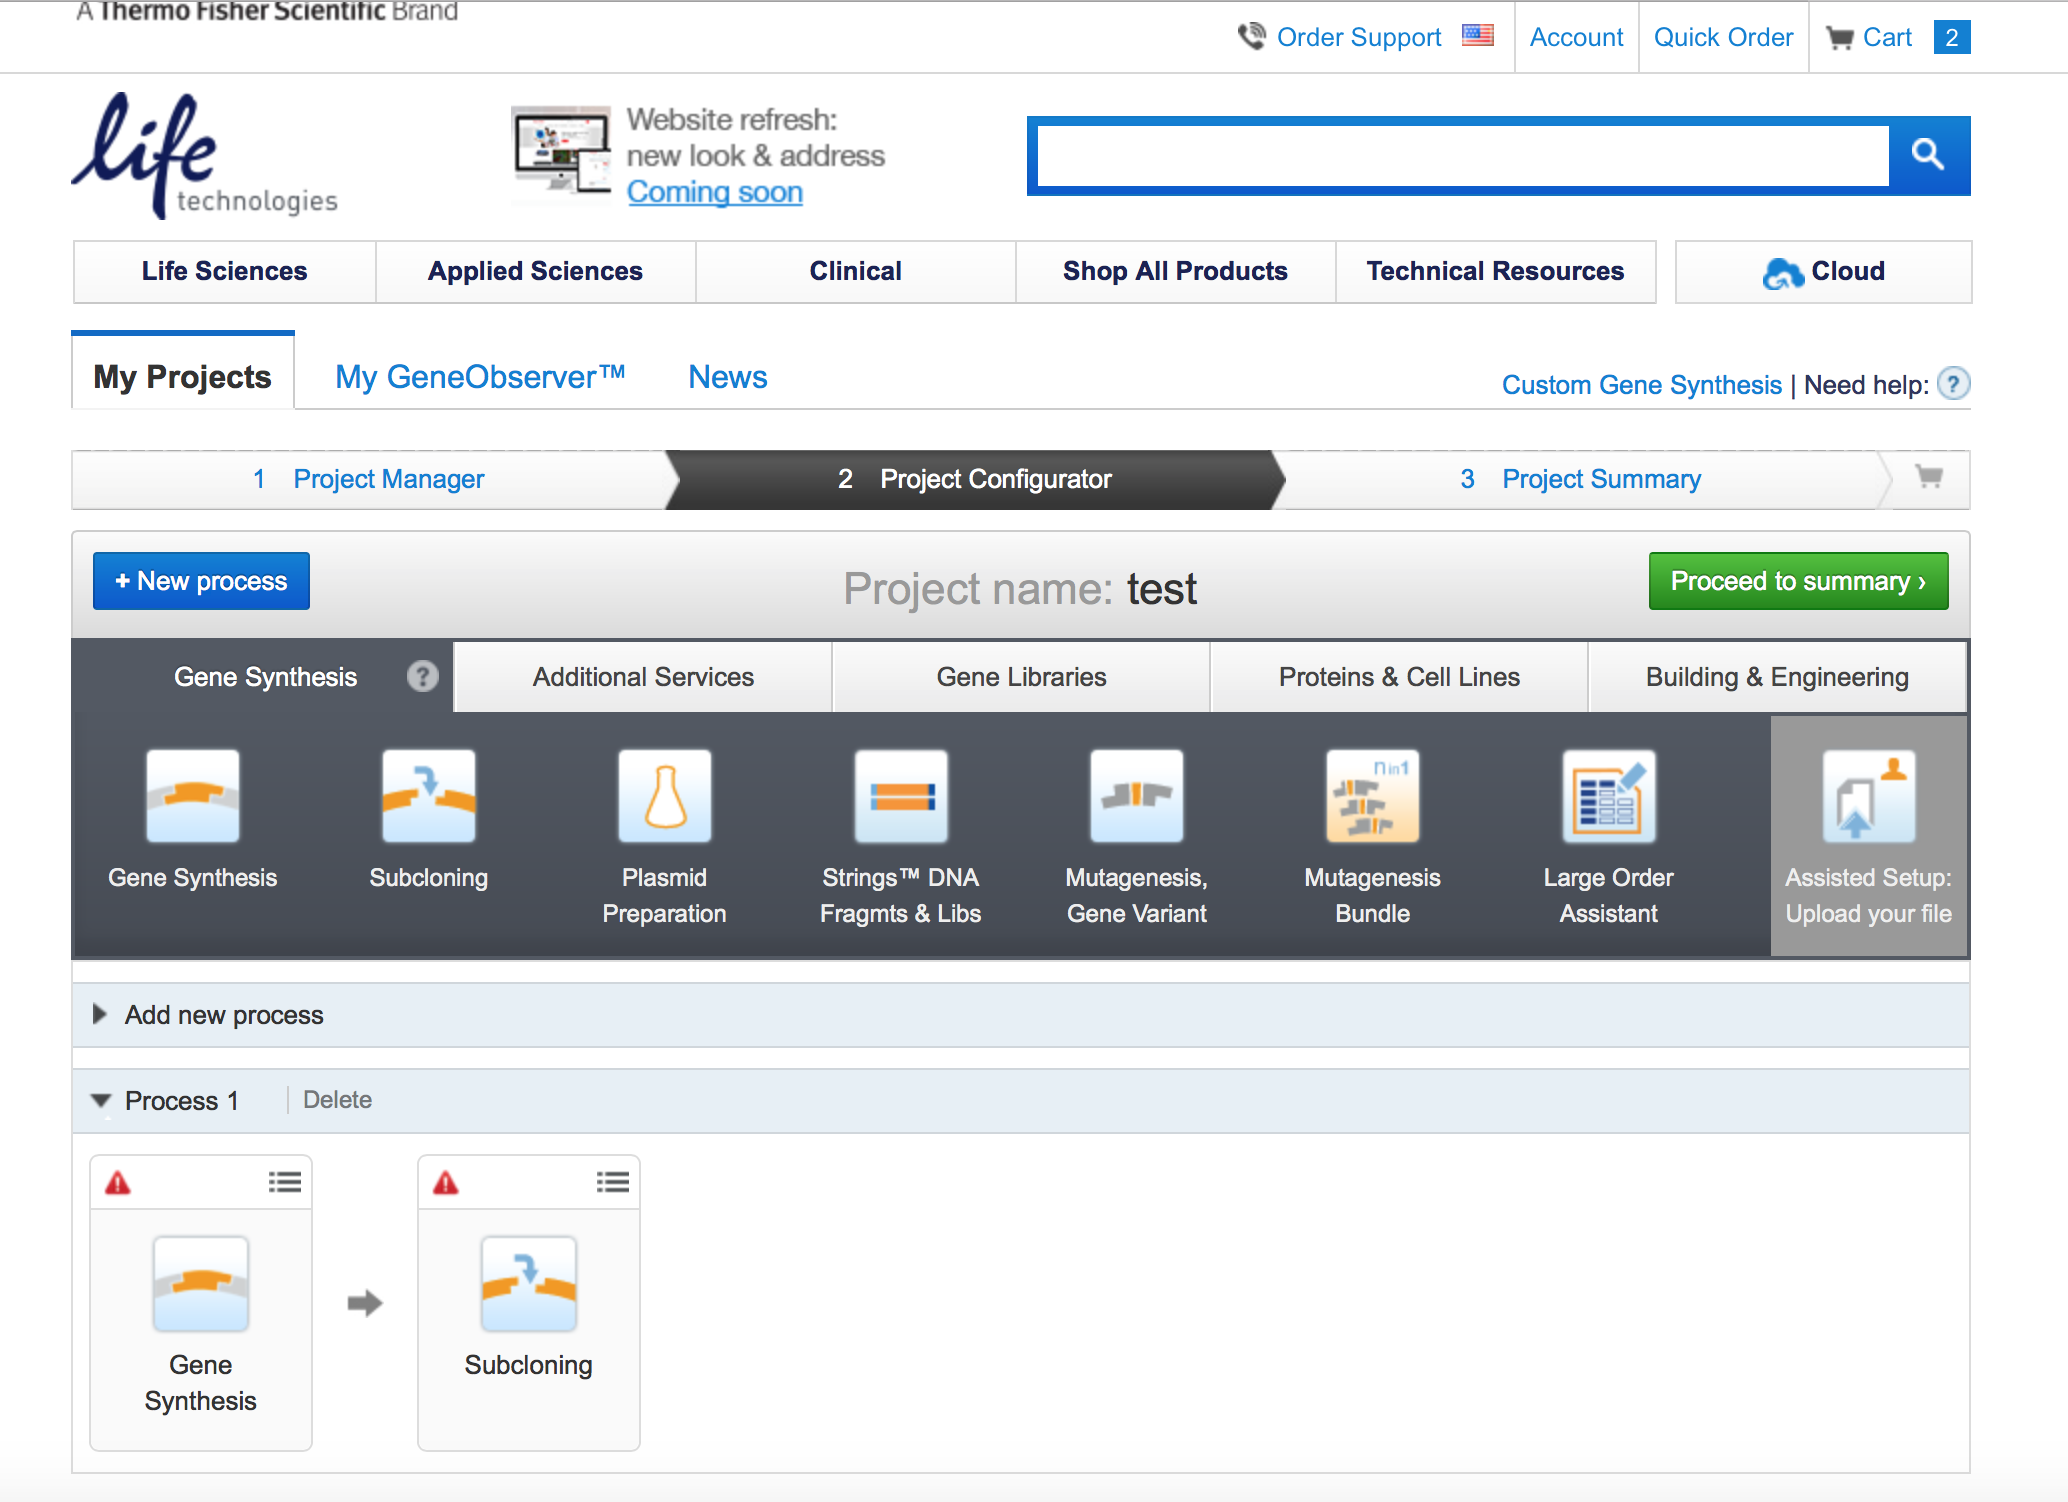Switch to My GeneObserver tab
Viewport: 2068px width, 1502px height.
[480, 377]
